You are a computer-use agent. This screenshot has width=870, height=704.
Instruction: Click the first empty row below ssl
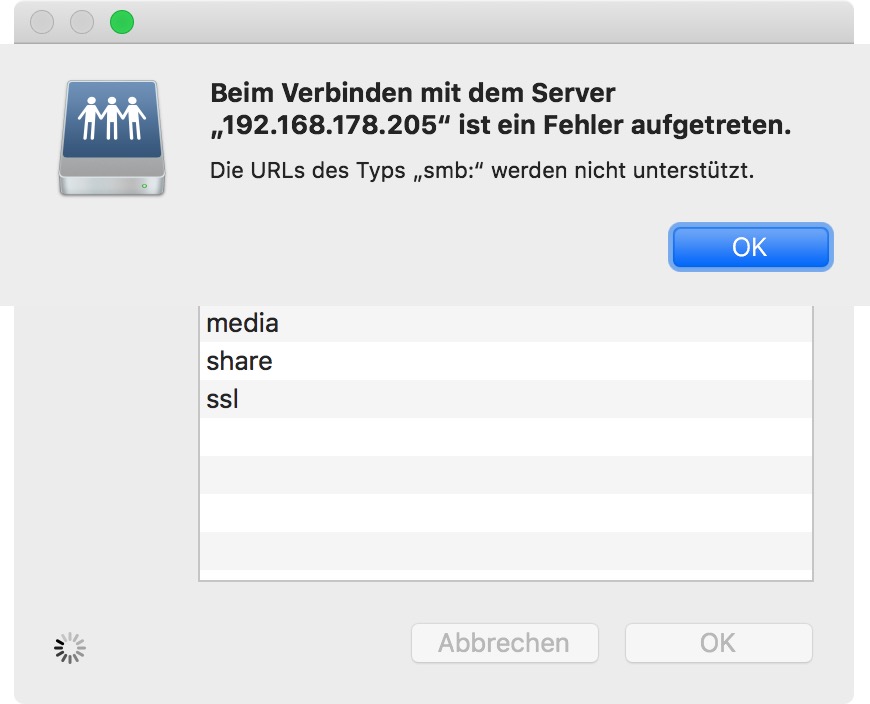505,437
